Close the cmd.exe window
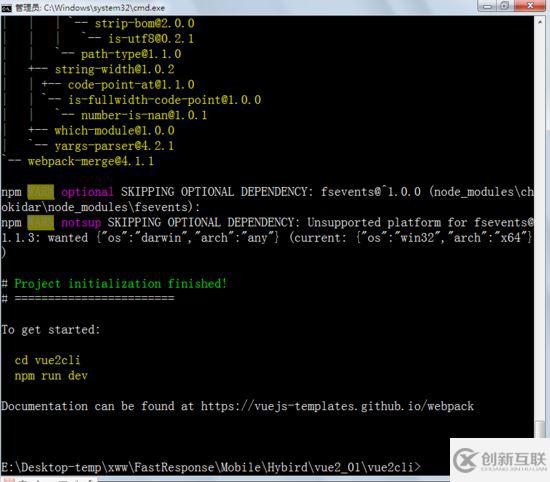The height and width of the screenshot is (482, 550). point(530,6)
